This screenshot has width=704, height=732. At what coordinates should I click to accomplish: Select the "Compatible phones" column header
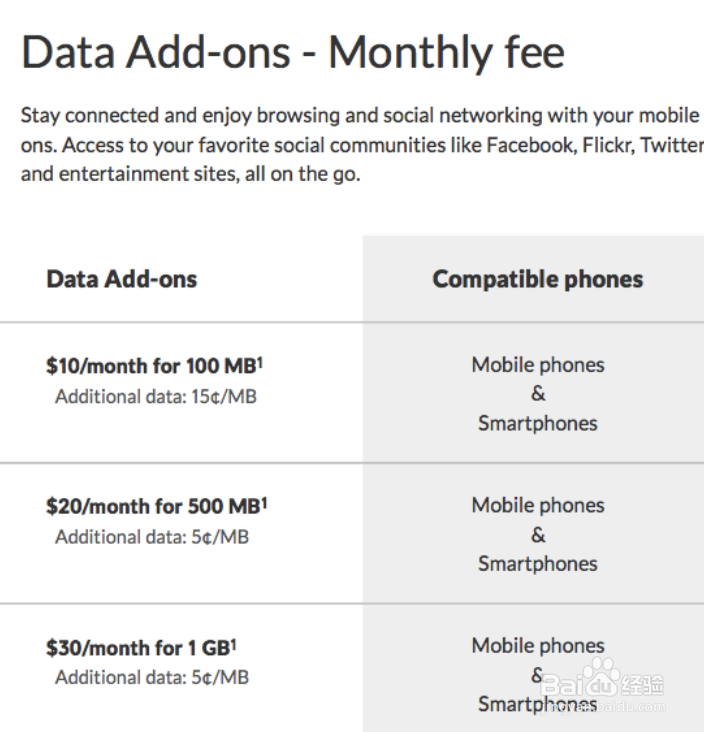pyautogui.click(x=537, y=279)
